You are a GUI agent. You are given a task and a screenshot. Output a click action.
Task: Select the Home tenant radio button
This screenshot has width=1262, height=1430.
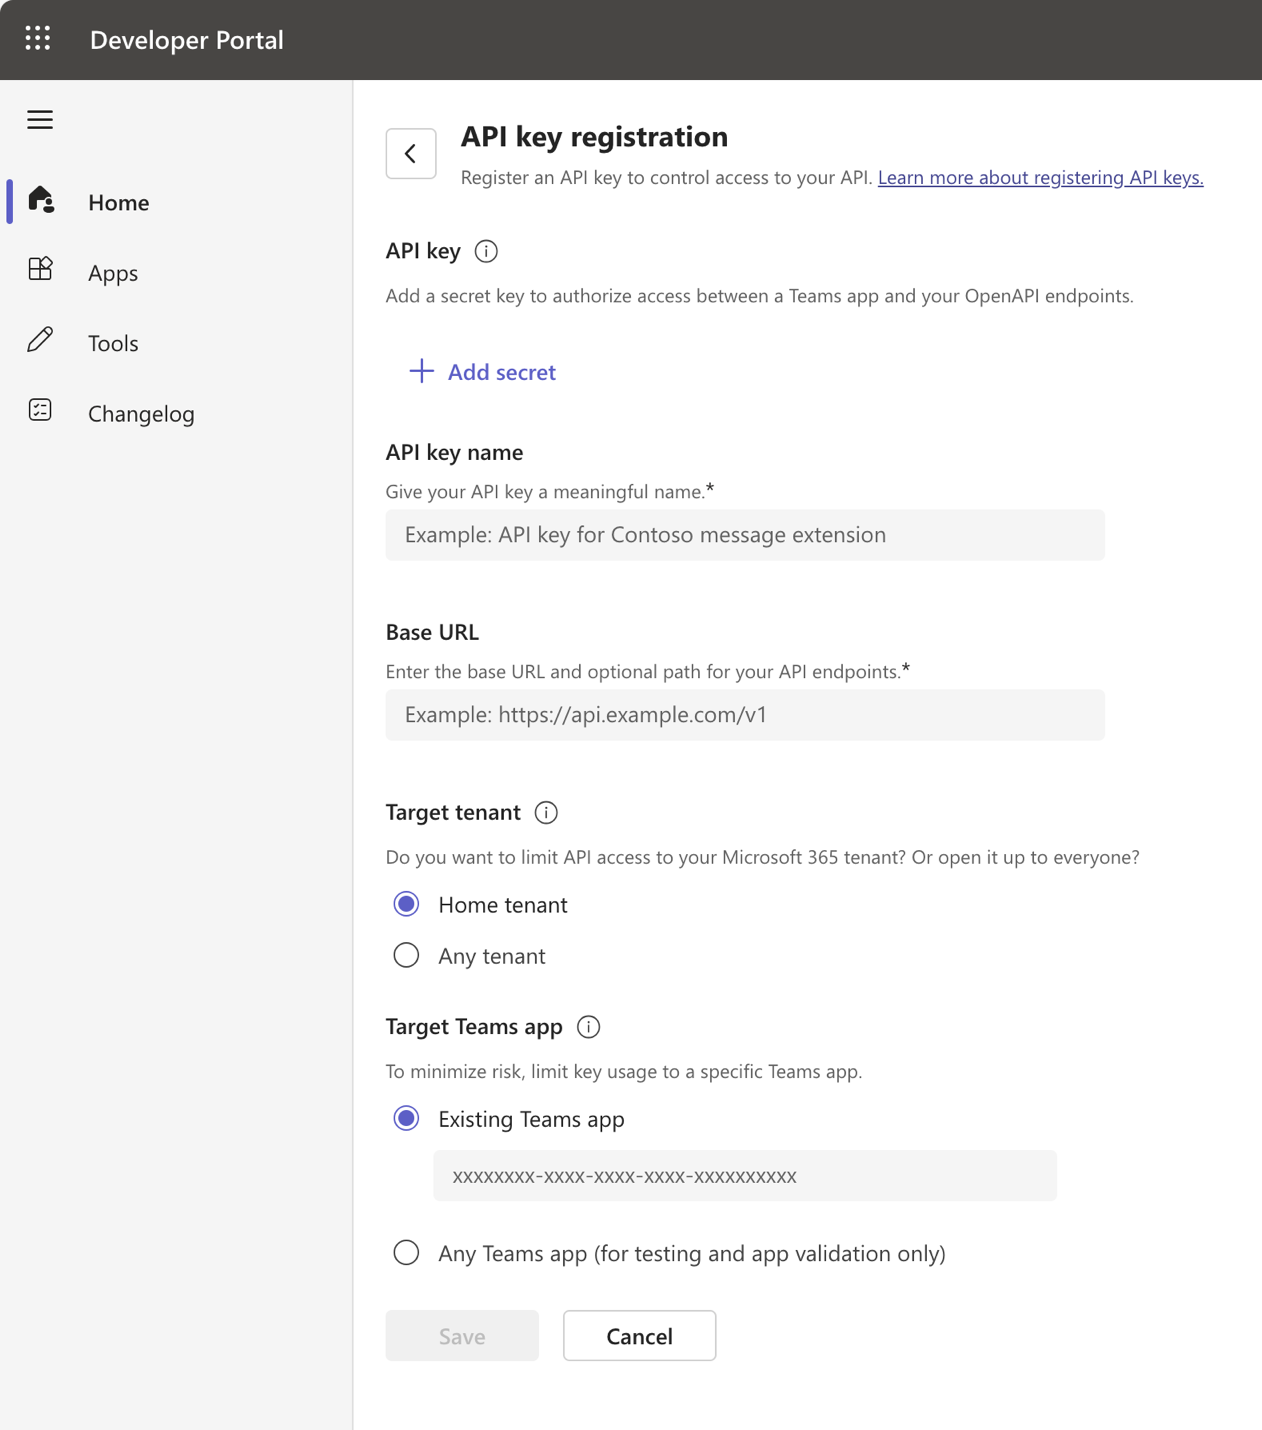click(406, 904)
